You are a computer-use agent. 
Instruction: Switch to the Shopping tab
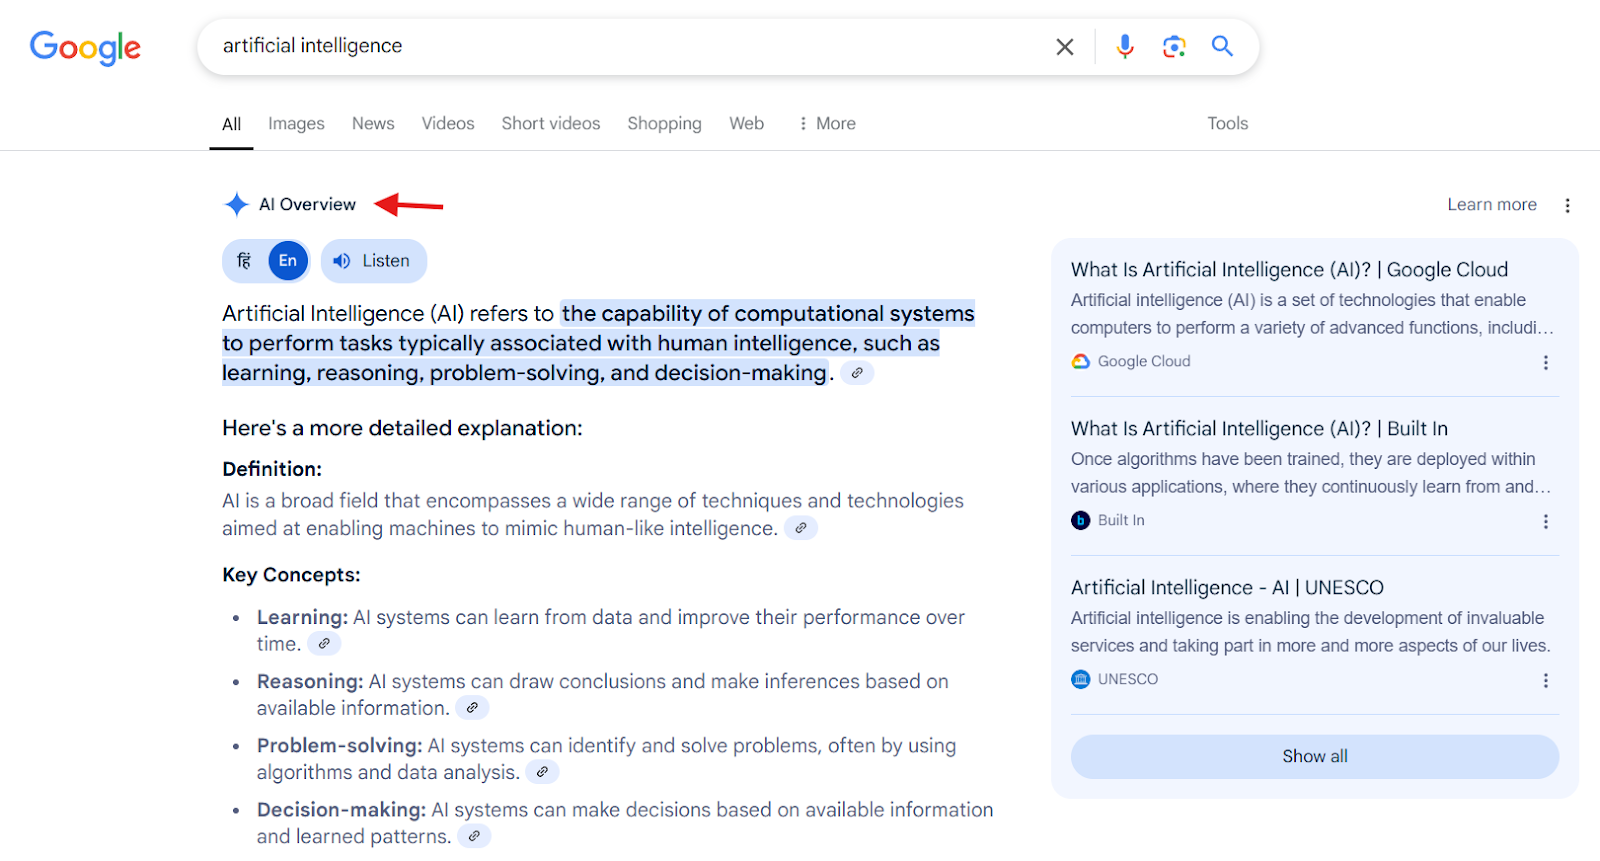[664, 123]
